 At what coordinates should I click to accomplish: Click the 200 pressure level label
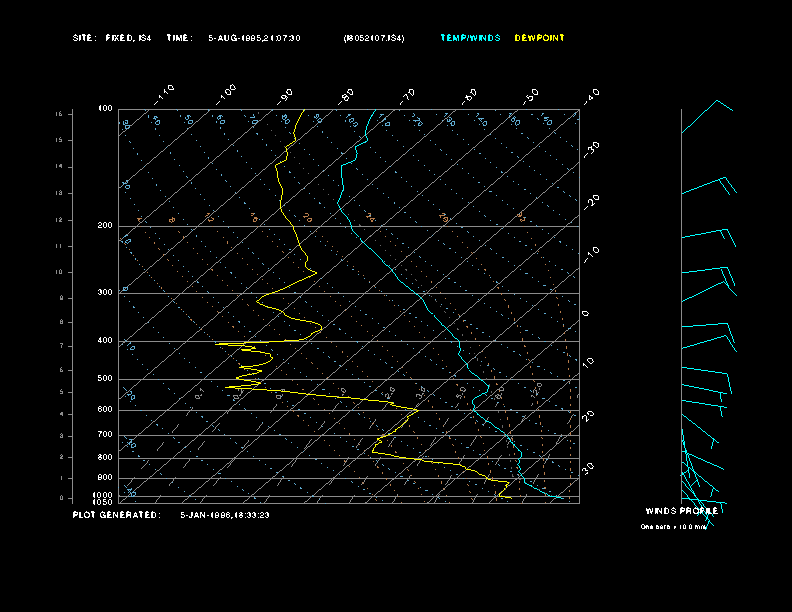105,226
